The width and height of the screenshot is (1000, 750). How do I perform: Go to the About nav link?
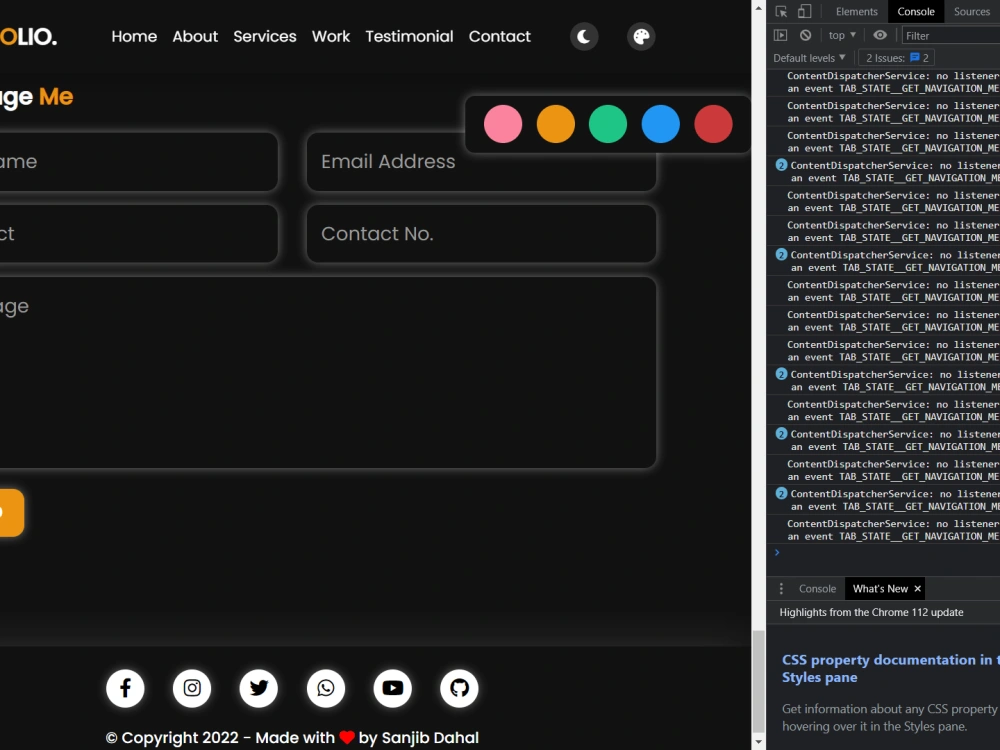(195, 36)
